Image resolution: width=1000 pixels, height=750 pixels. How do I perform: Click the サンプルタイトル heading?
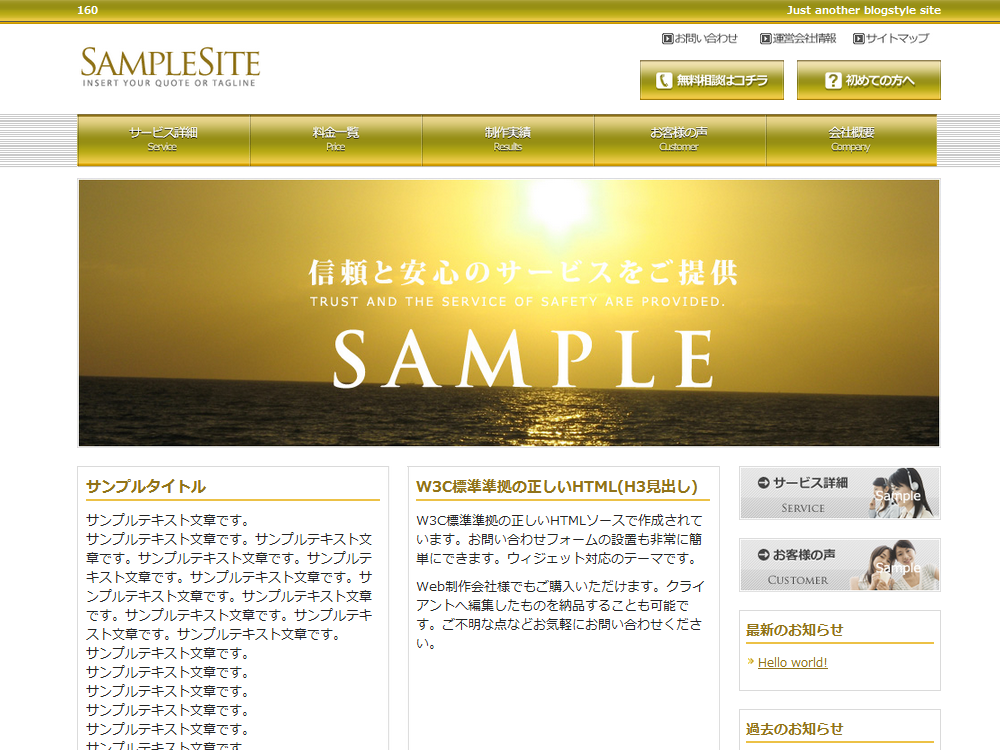coord(146,487)
